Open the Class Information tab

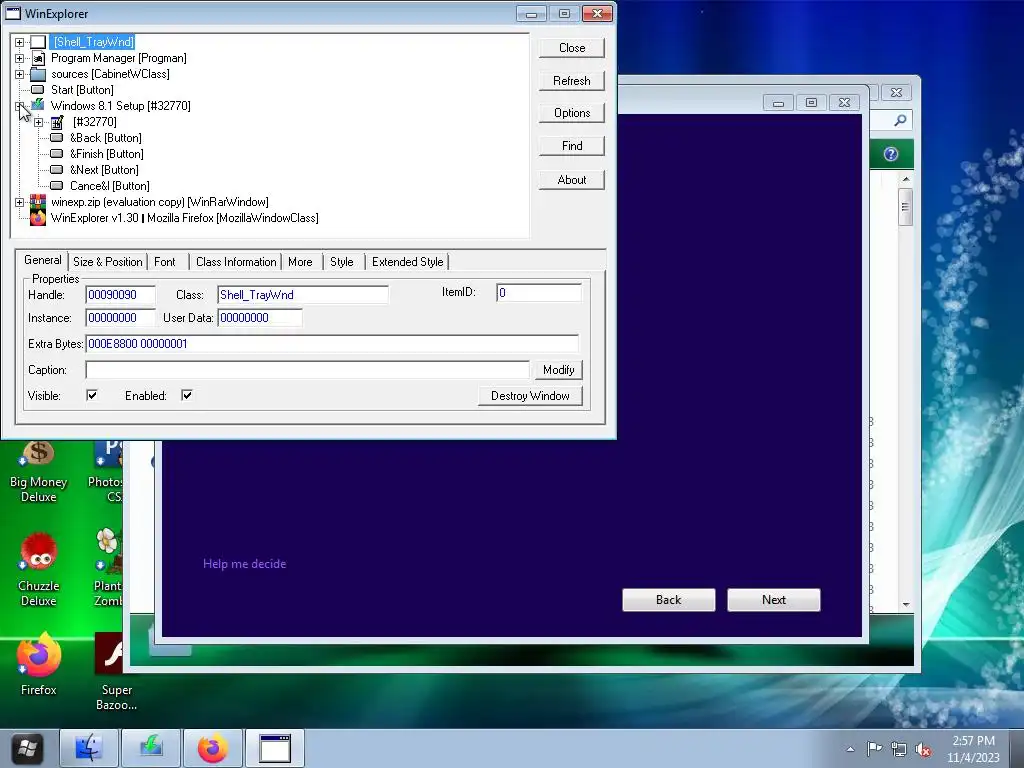[x=236, y=262]
